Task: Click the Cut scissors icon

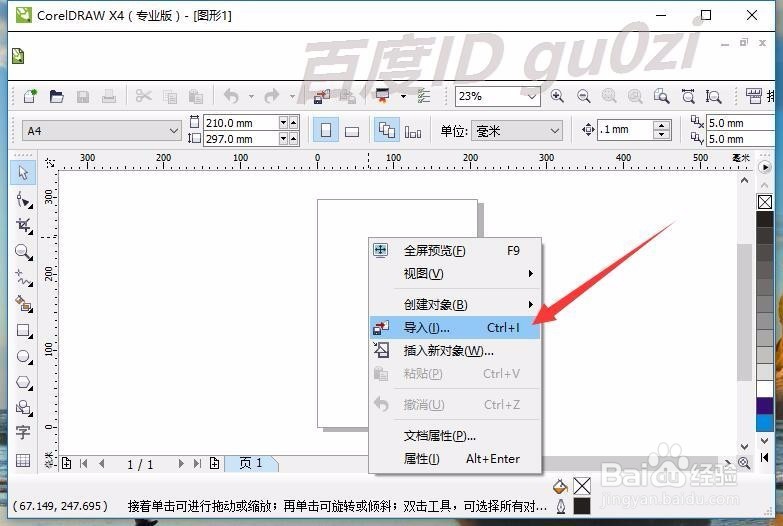Action: tap(143, 95)
